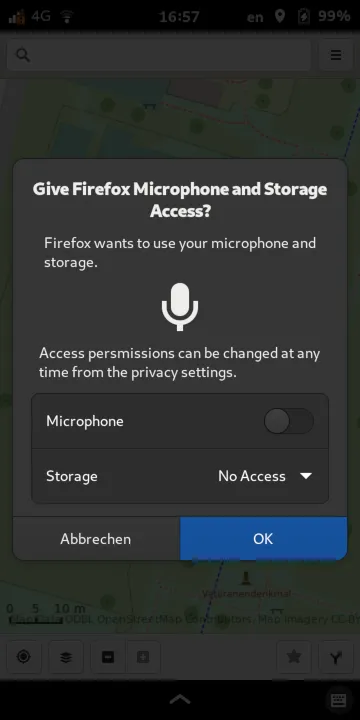Click the large microphone icon in dialog

point(180,306)
